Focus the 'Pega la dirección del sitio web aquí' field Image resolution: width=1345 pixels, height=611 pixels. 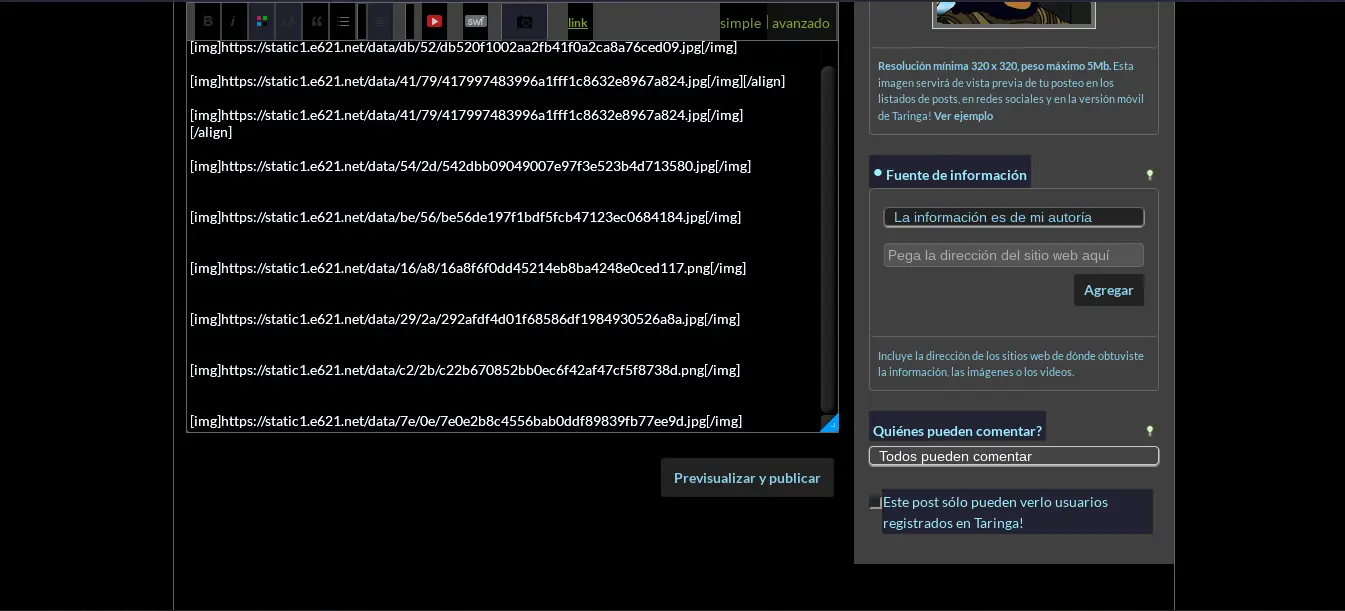click(1014, 255)
